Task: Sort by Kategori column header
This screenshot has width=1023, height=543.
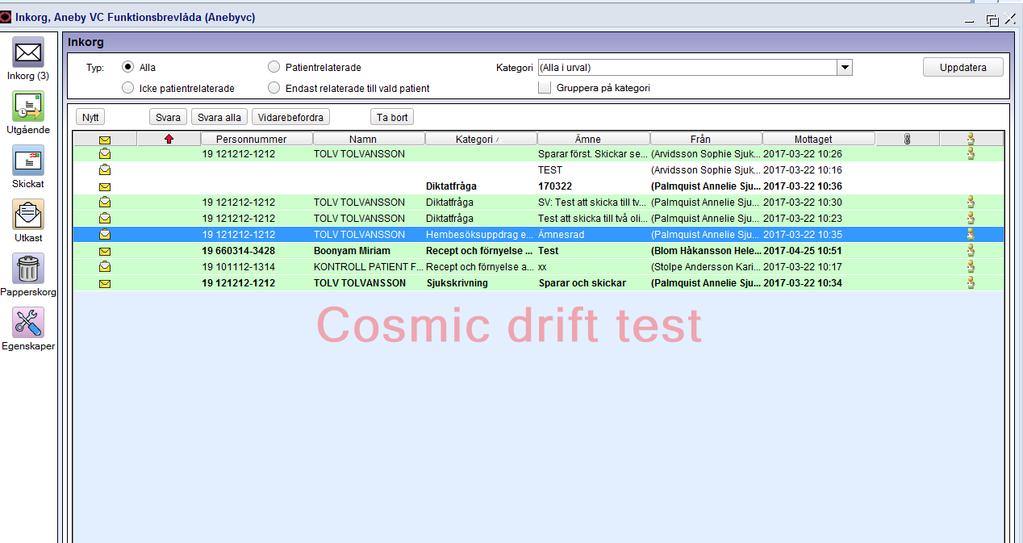Action: pos(481,139)
